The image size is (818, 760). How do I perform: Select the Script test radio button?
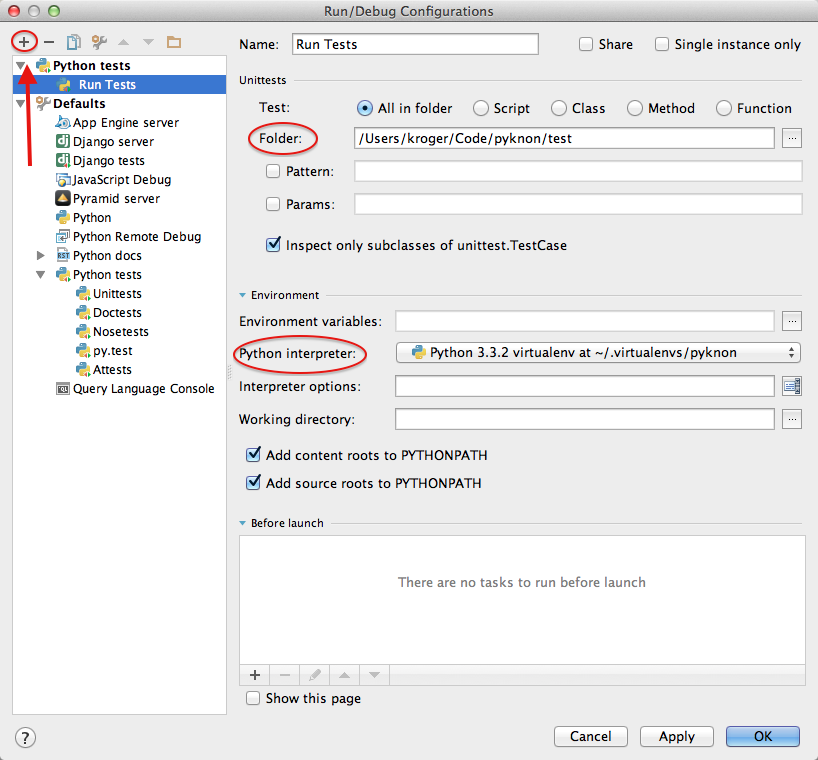[480, 108]
